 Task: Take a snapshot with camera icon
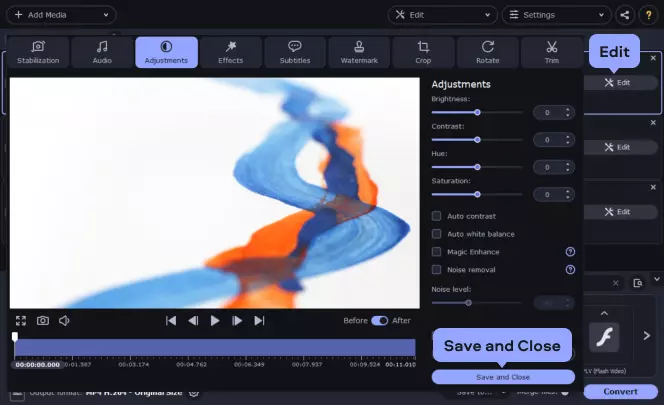pos(43,321)
